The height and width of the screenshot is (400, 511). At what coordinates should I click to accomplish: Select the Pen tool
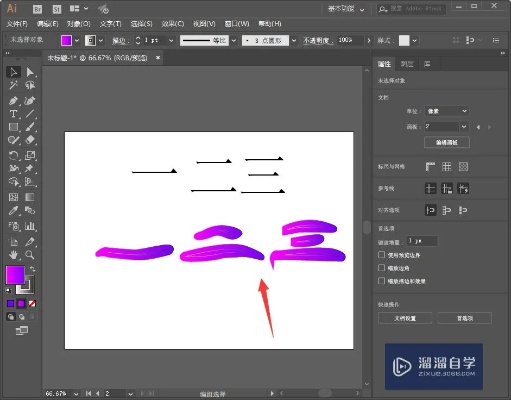tap(13, 100)
